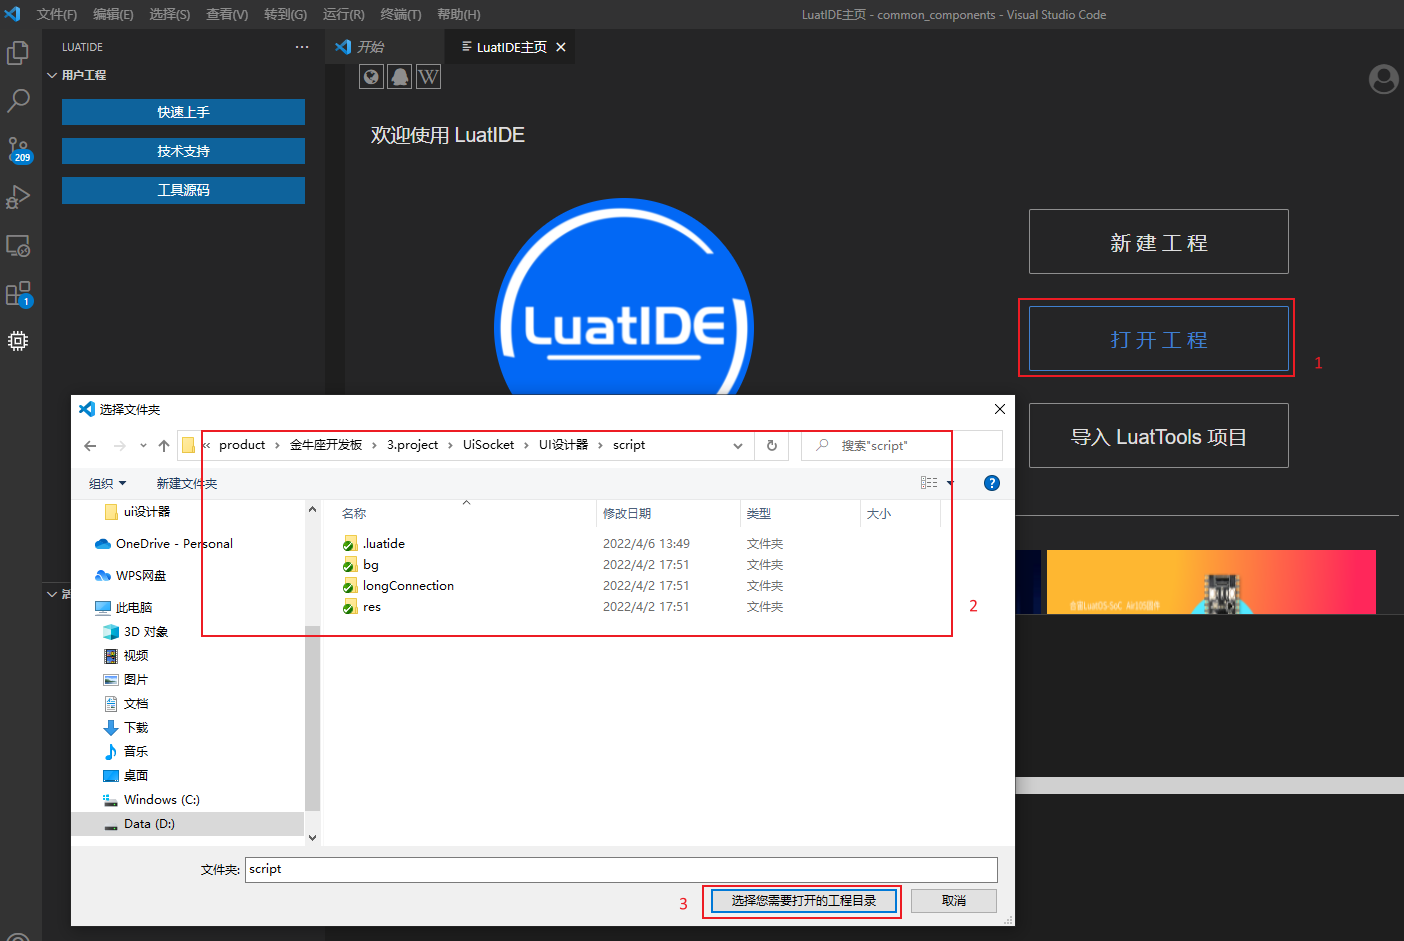Viewport: 1404px width, 941px height.
Task: Click the 打开工程 button
Action: [x=1158, y=339]
